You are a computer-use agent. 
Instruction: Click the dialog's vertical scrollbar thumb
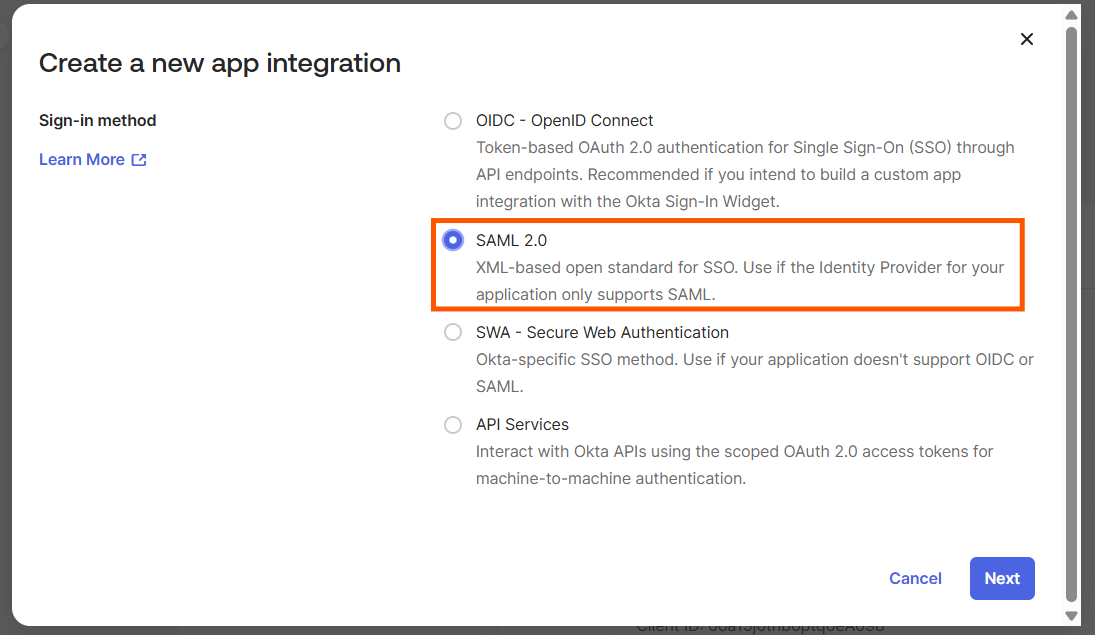(x=1071, y=314)
